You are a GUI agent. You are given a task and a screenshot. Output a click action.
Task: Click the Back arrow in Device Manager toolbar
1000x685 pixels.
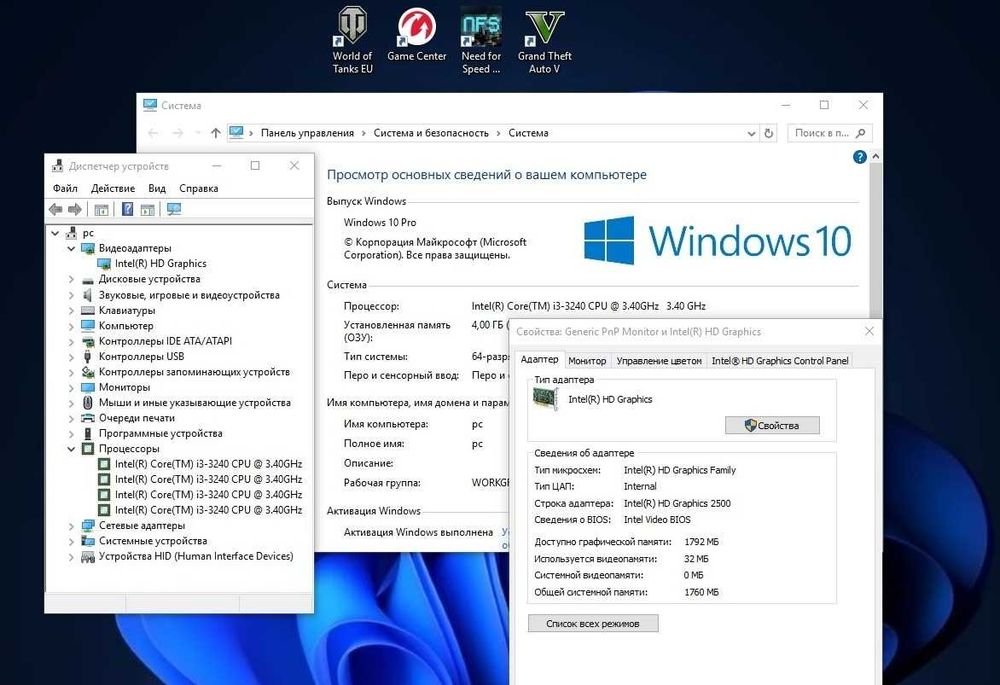click(x=55, y=209)
